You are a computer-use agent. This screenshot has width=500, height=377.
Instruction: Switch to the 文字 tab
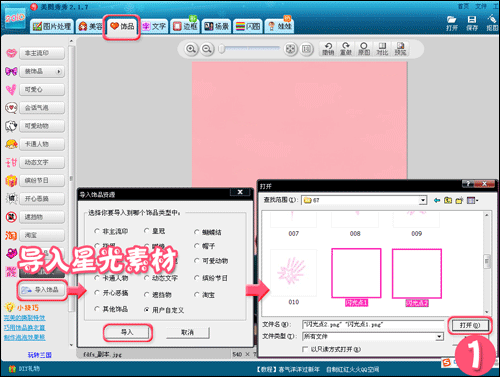(154, 26)
